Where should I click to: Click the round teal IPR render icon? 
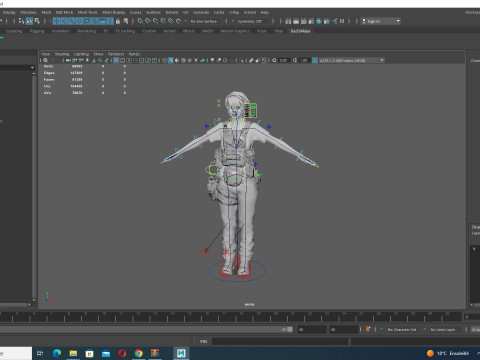pyautogui.click(x=319, y=21)
